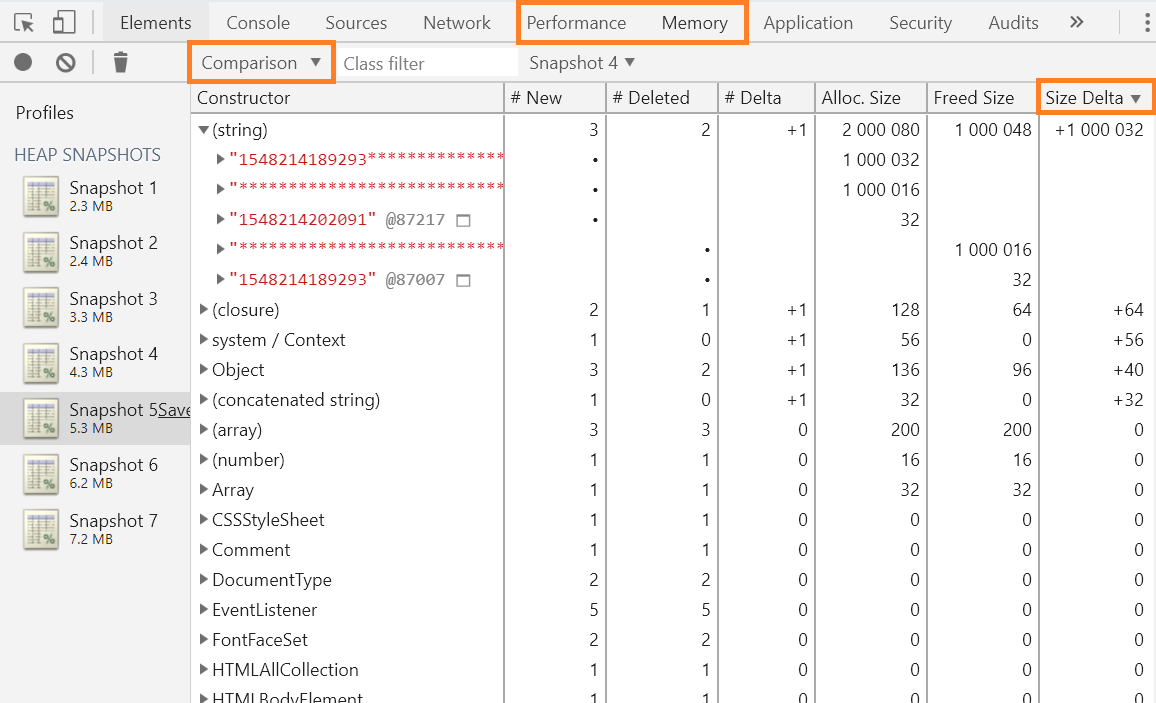Sort by the Alloc. Size column header
Screen dimensions: 1156x703
pyautogui.click(x=861, y=98)
